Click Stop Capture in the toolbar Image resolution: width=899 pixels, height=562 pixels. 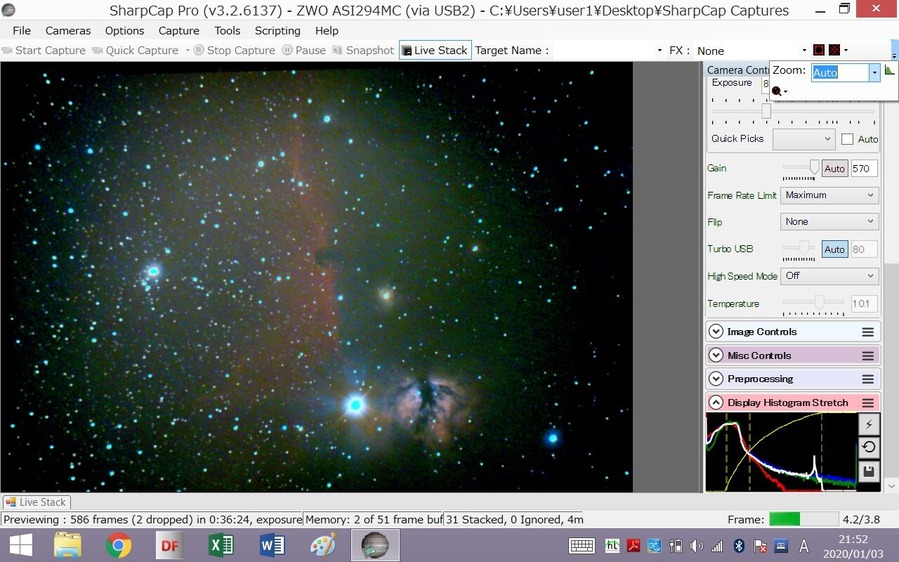click(234, 50)
